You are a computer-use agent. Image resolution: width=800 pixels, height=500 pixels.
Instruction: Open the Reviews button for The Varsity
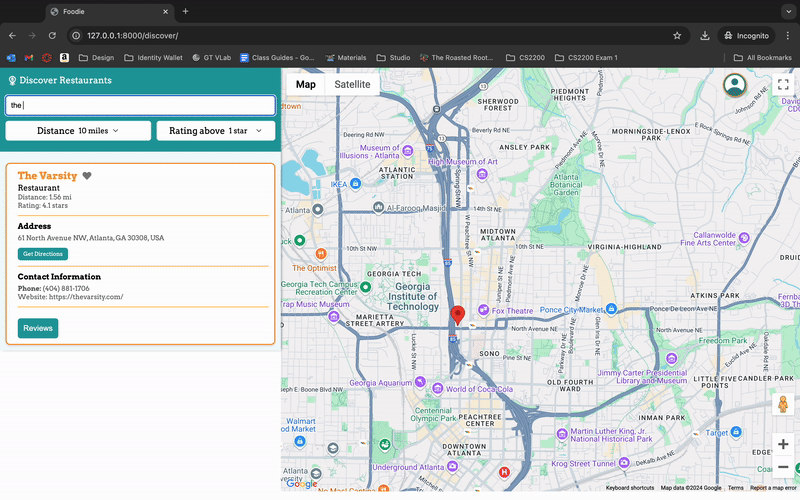[x=38, y=328]
